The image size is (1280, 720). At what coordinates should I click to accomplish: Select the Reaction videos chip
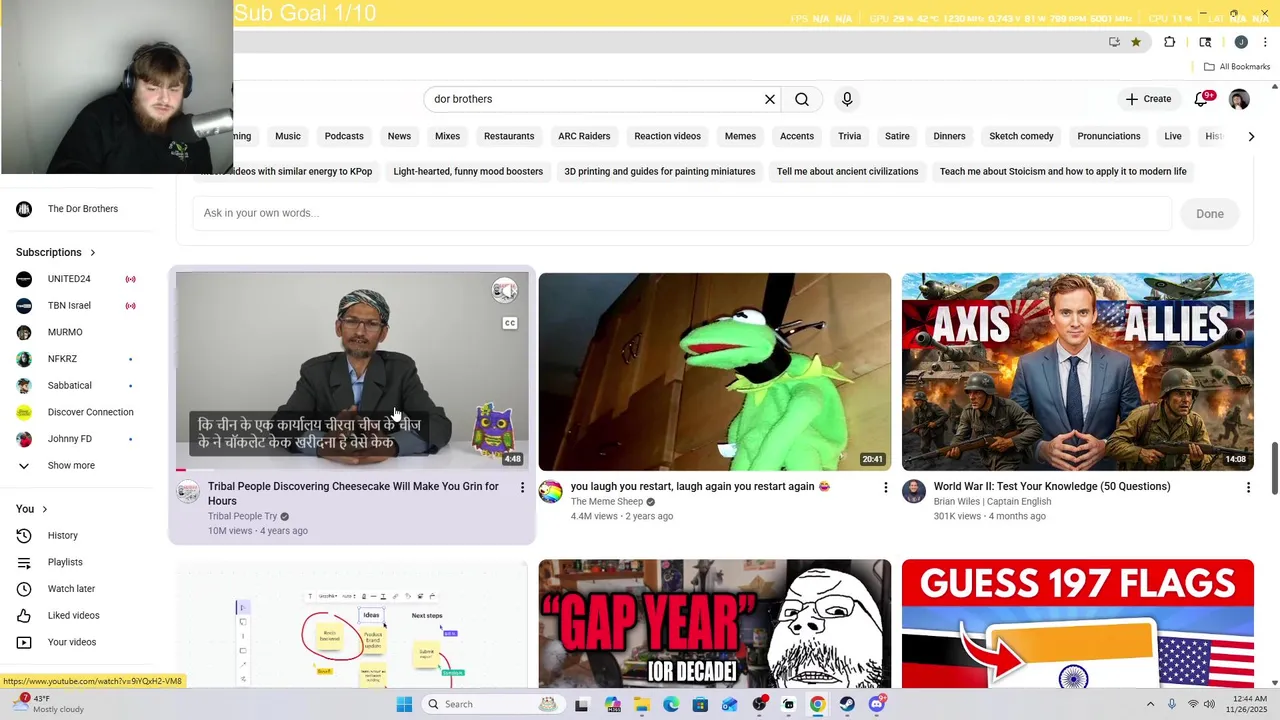[667, 136]
